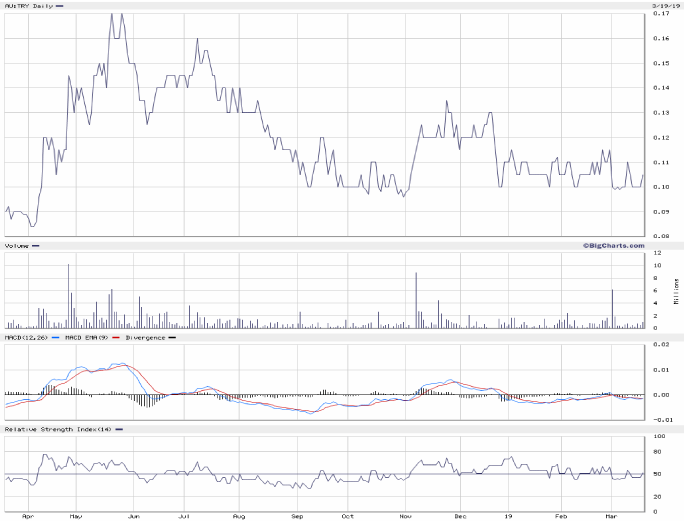Click the AUsTRY Daily chart title
Viewport: 684px width, 521px height.
[x=28, y=6]
